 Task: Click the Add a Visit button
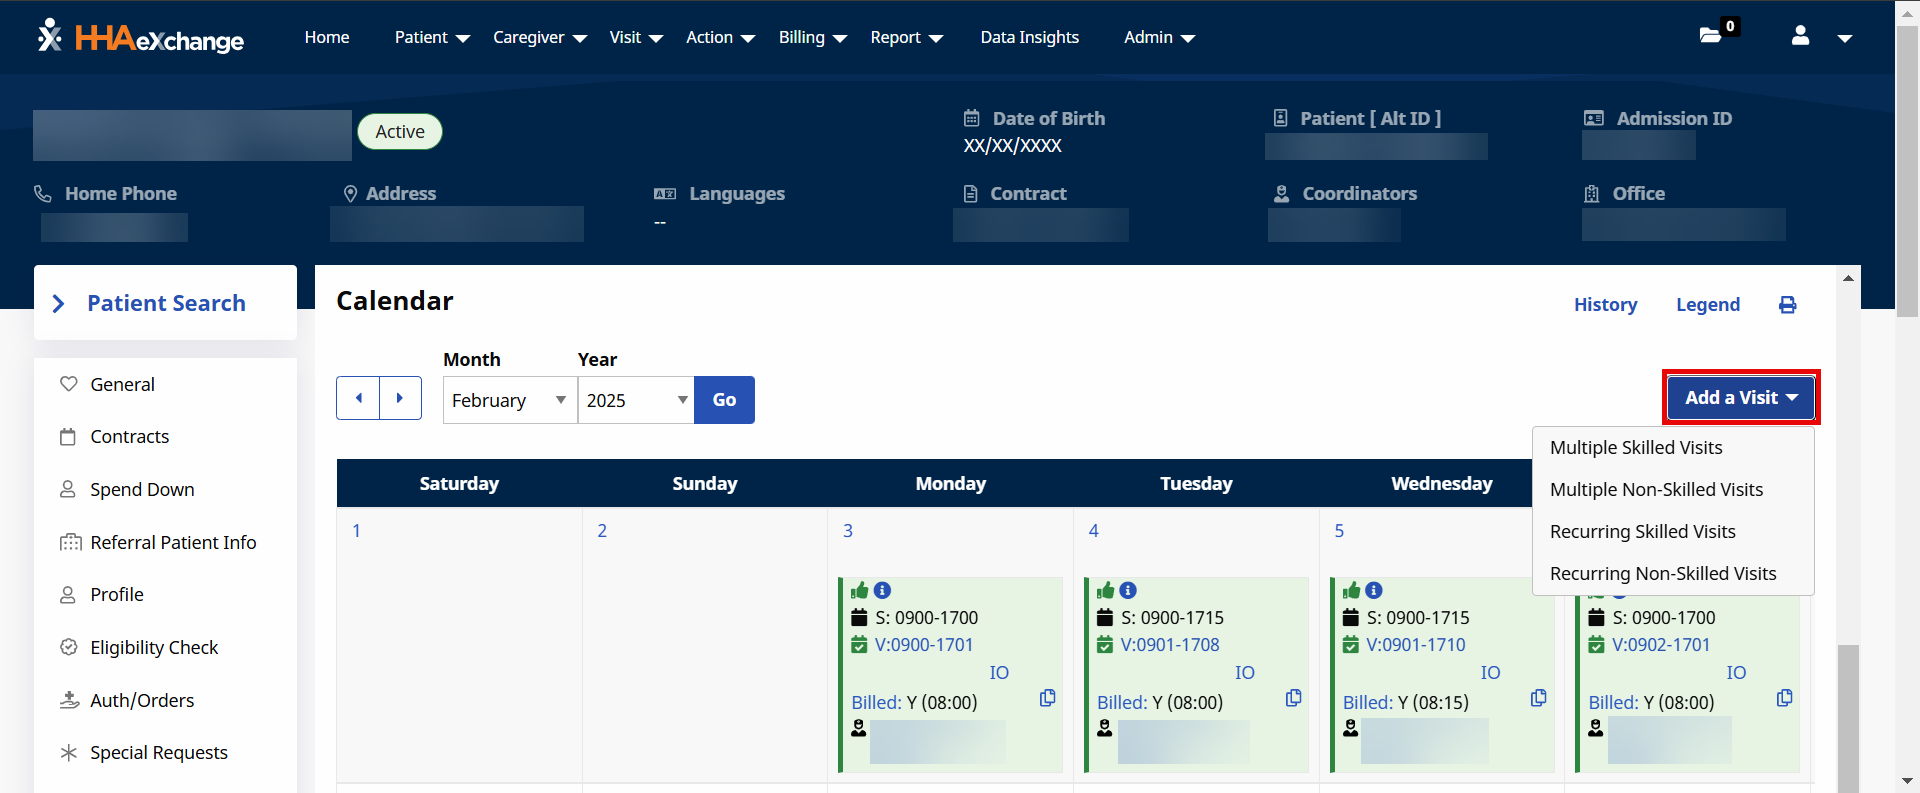[x=1741, y=397]
